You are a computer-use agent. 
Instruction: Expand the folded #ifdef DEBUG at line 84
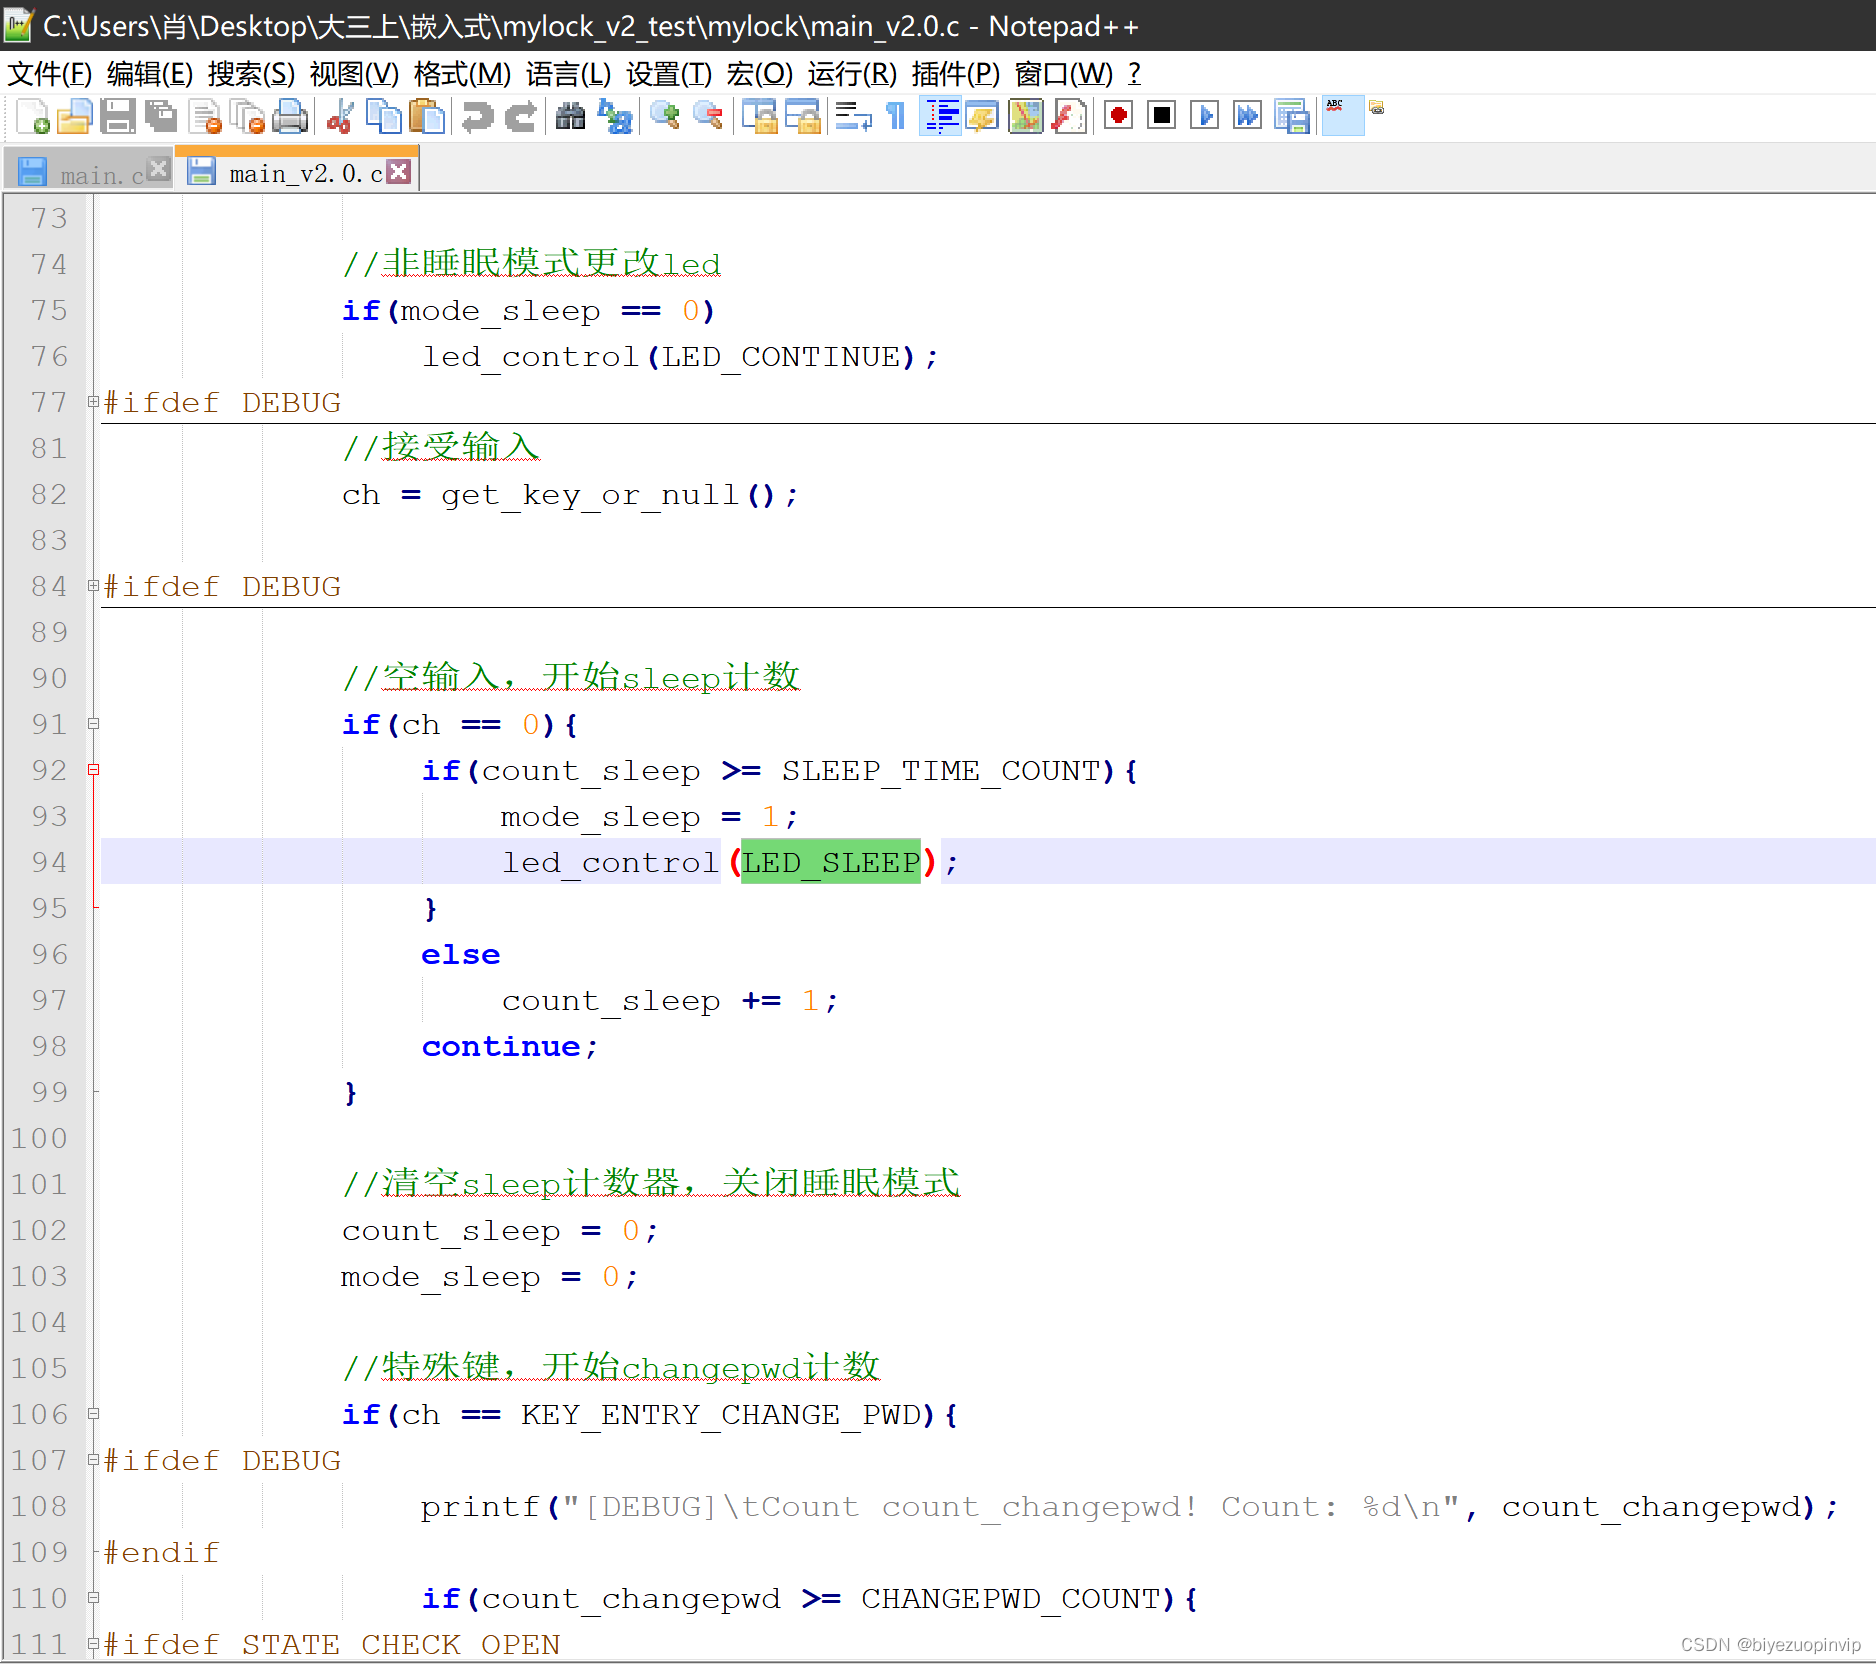click(x=93, y=586)
